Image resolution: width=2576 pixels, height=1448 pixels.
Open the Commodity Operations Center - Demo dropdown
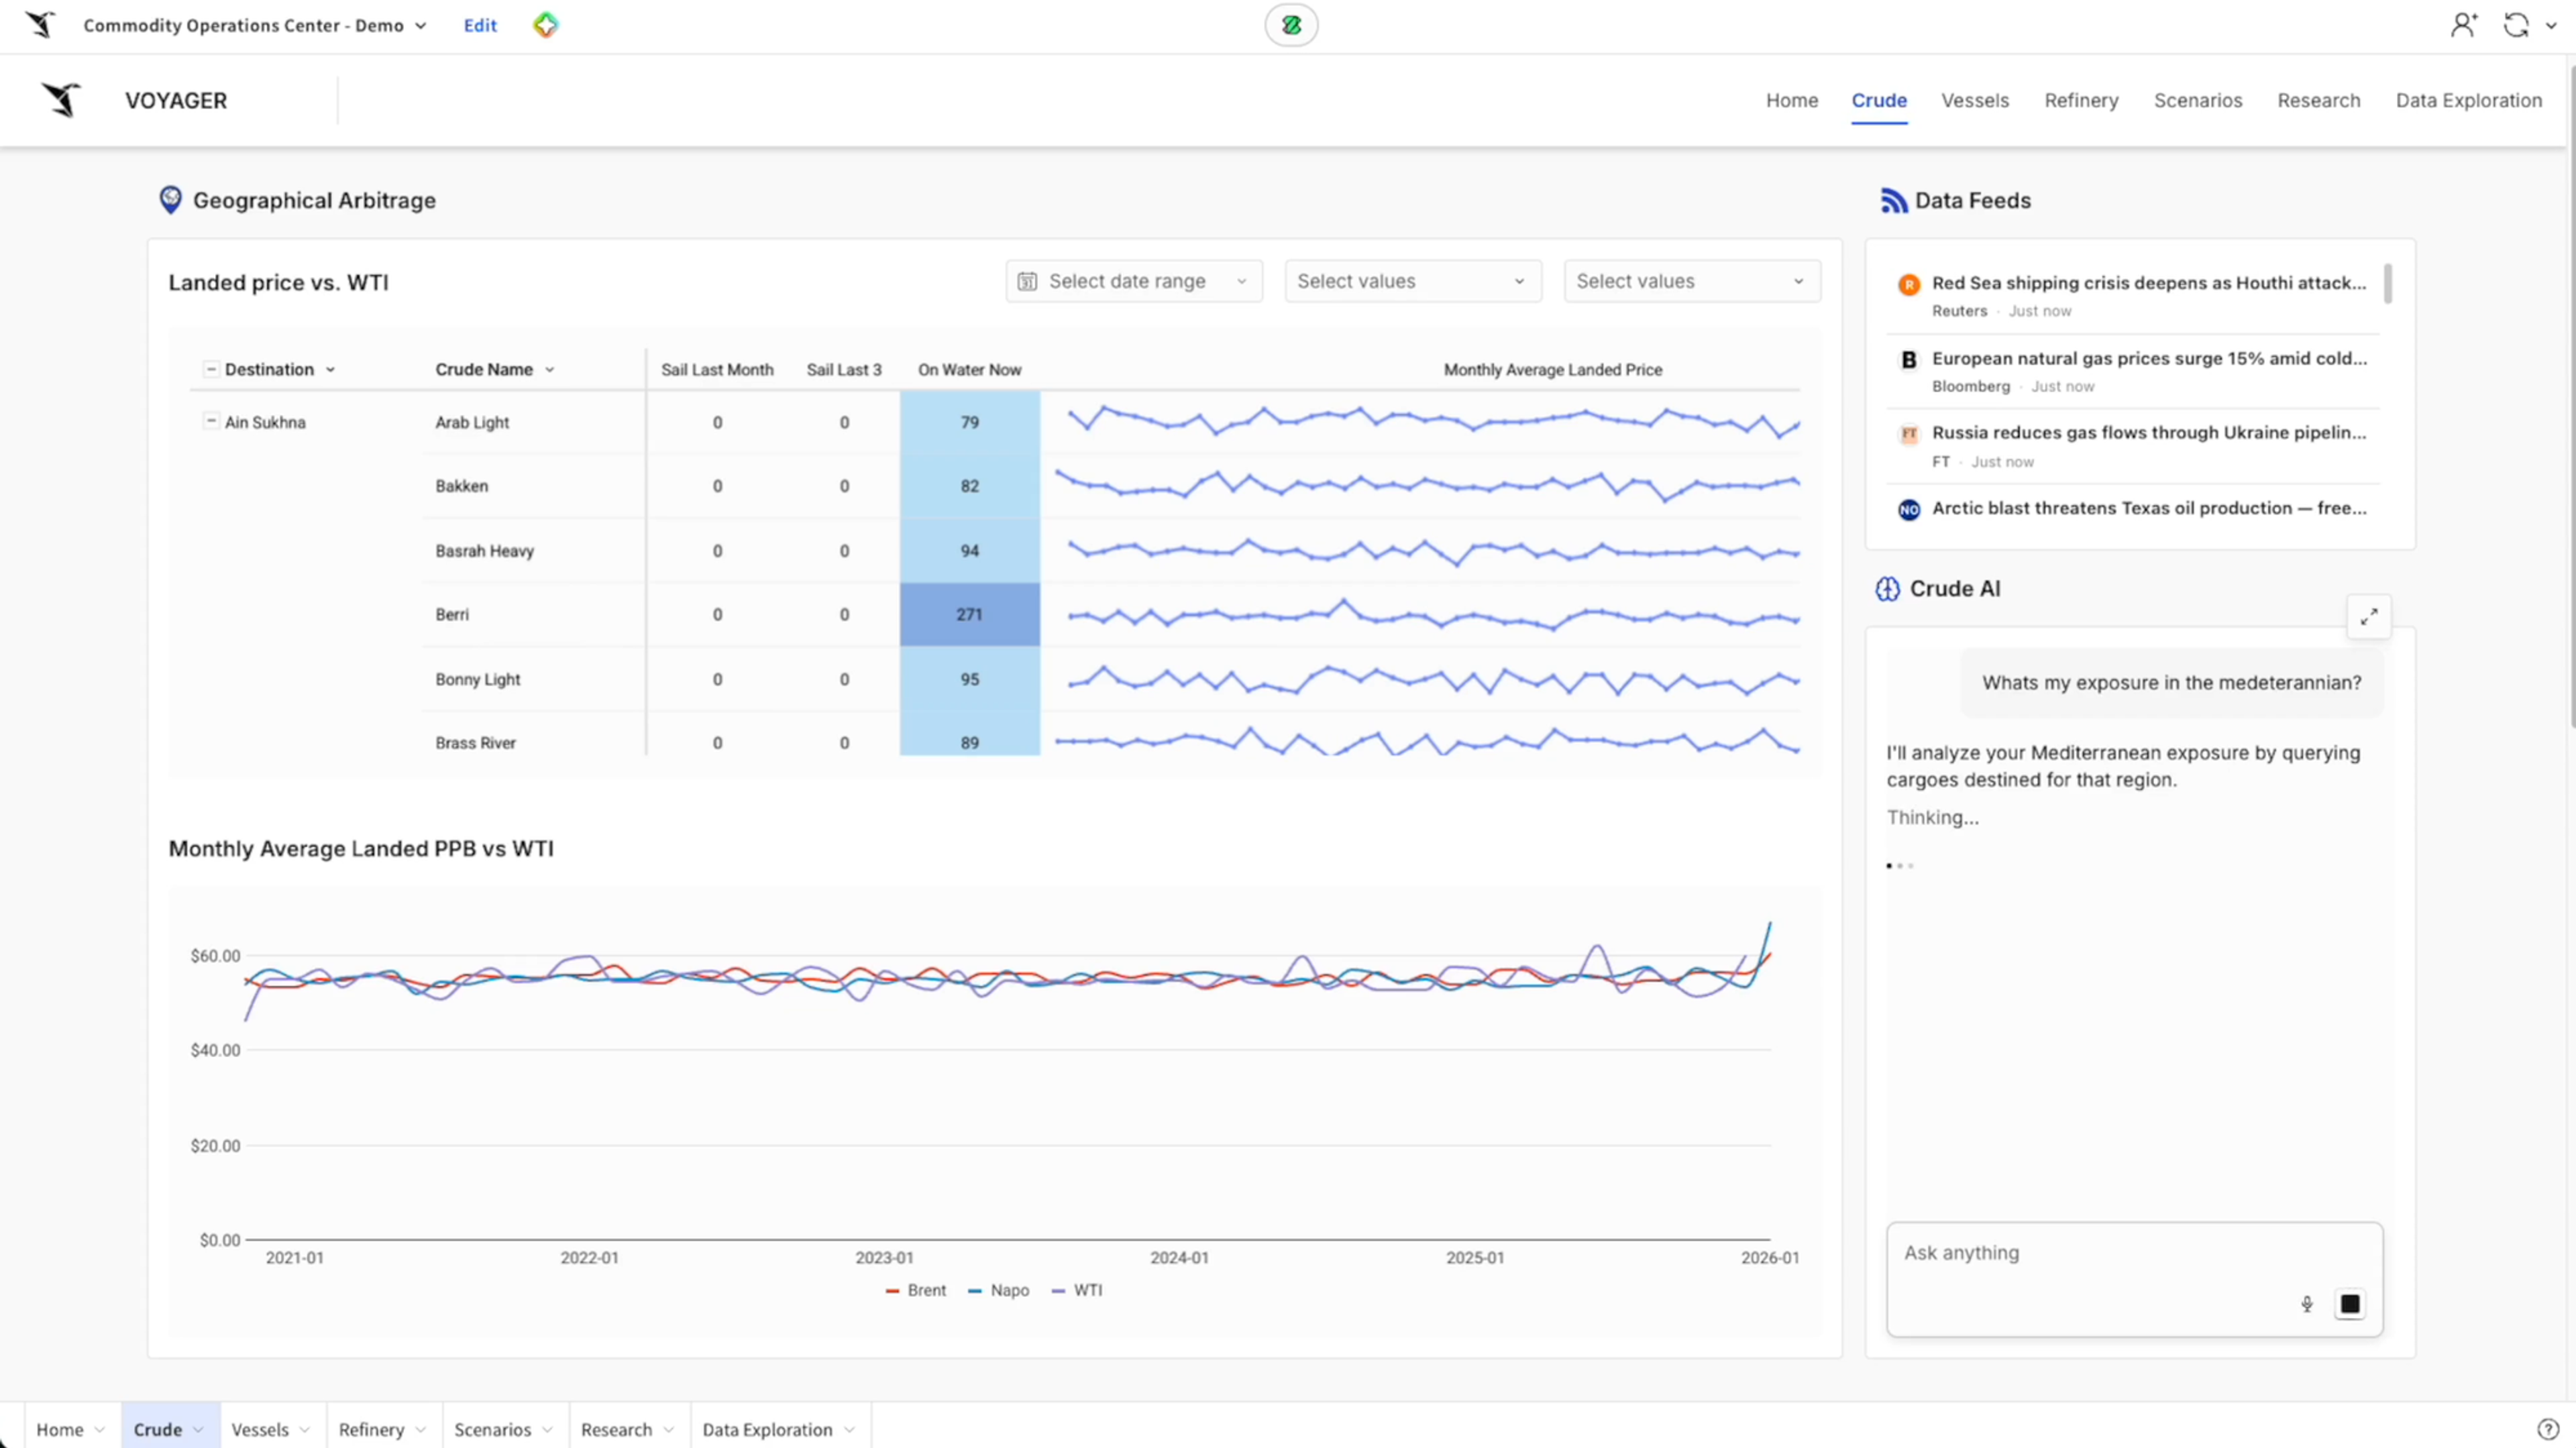[x=420, y=26]
